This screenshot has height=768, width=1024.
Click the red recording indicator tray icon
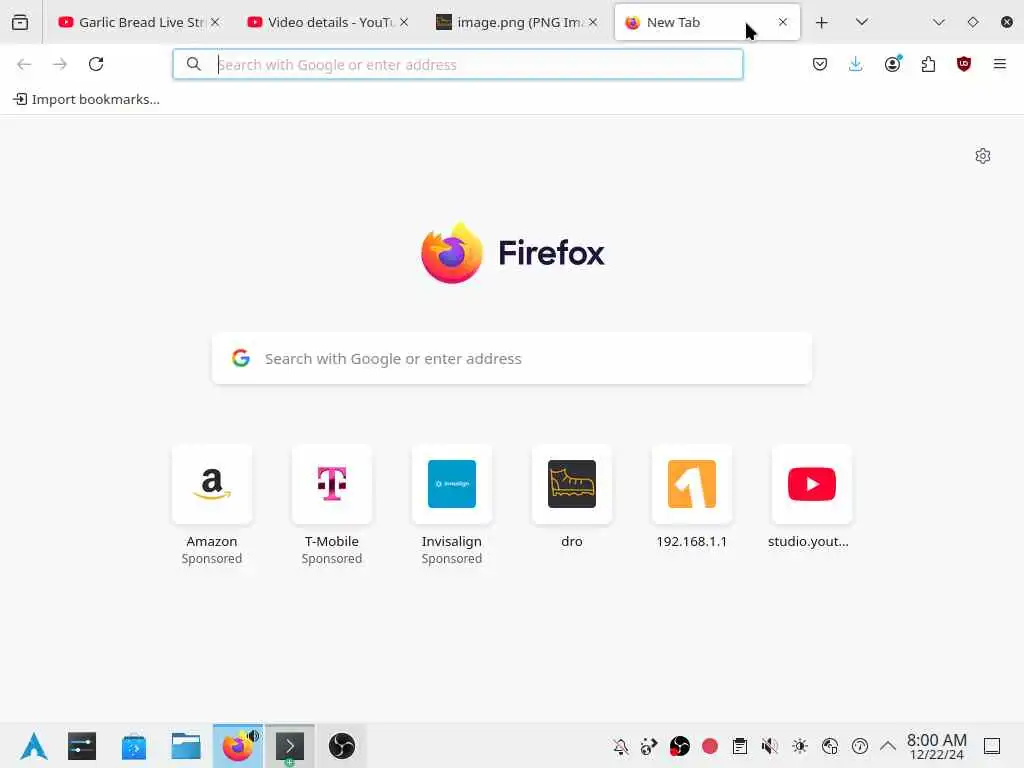710,746
